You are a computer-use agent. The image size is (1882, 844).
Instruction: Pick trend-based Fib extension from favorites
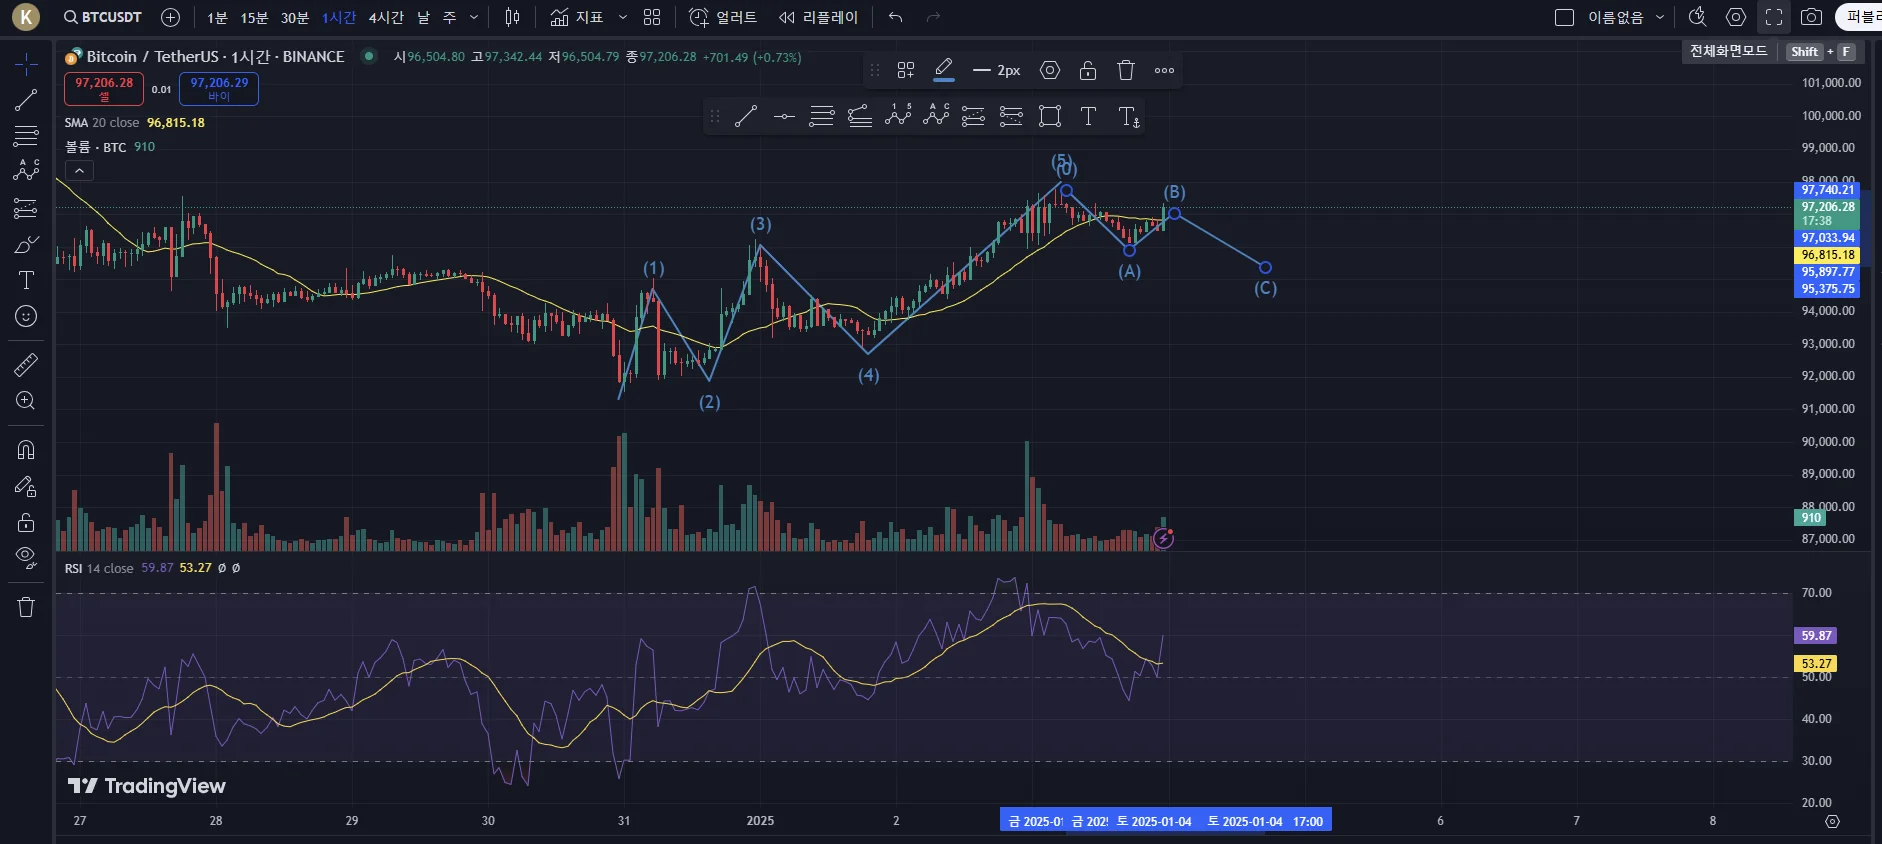(x=860, y=117)
